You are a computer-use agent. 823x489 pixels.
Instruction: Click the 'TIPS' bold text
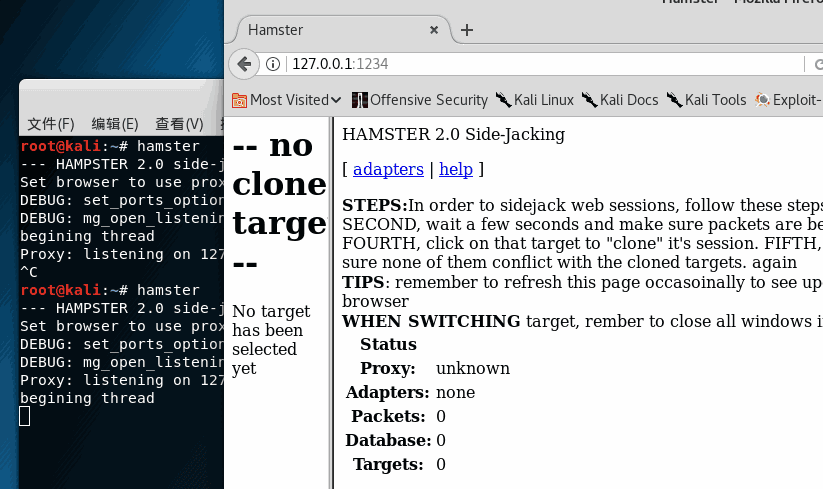(x=363, y=282)
